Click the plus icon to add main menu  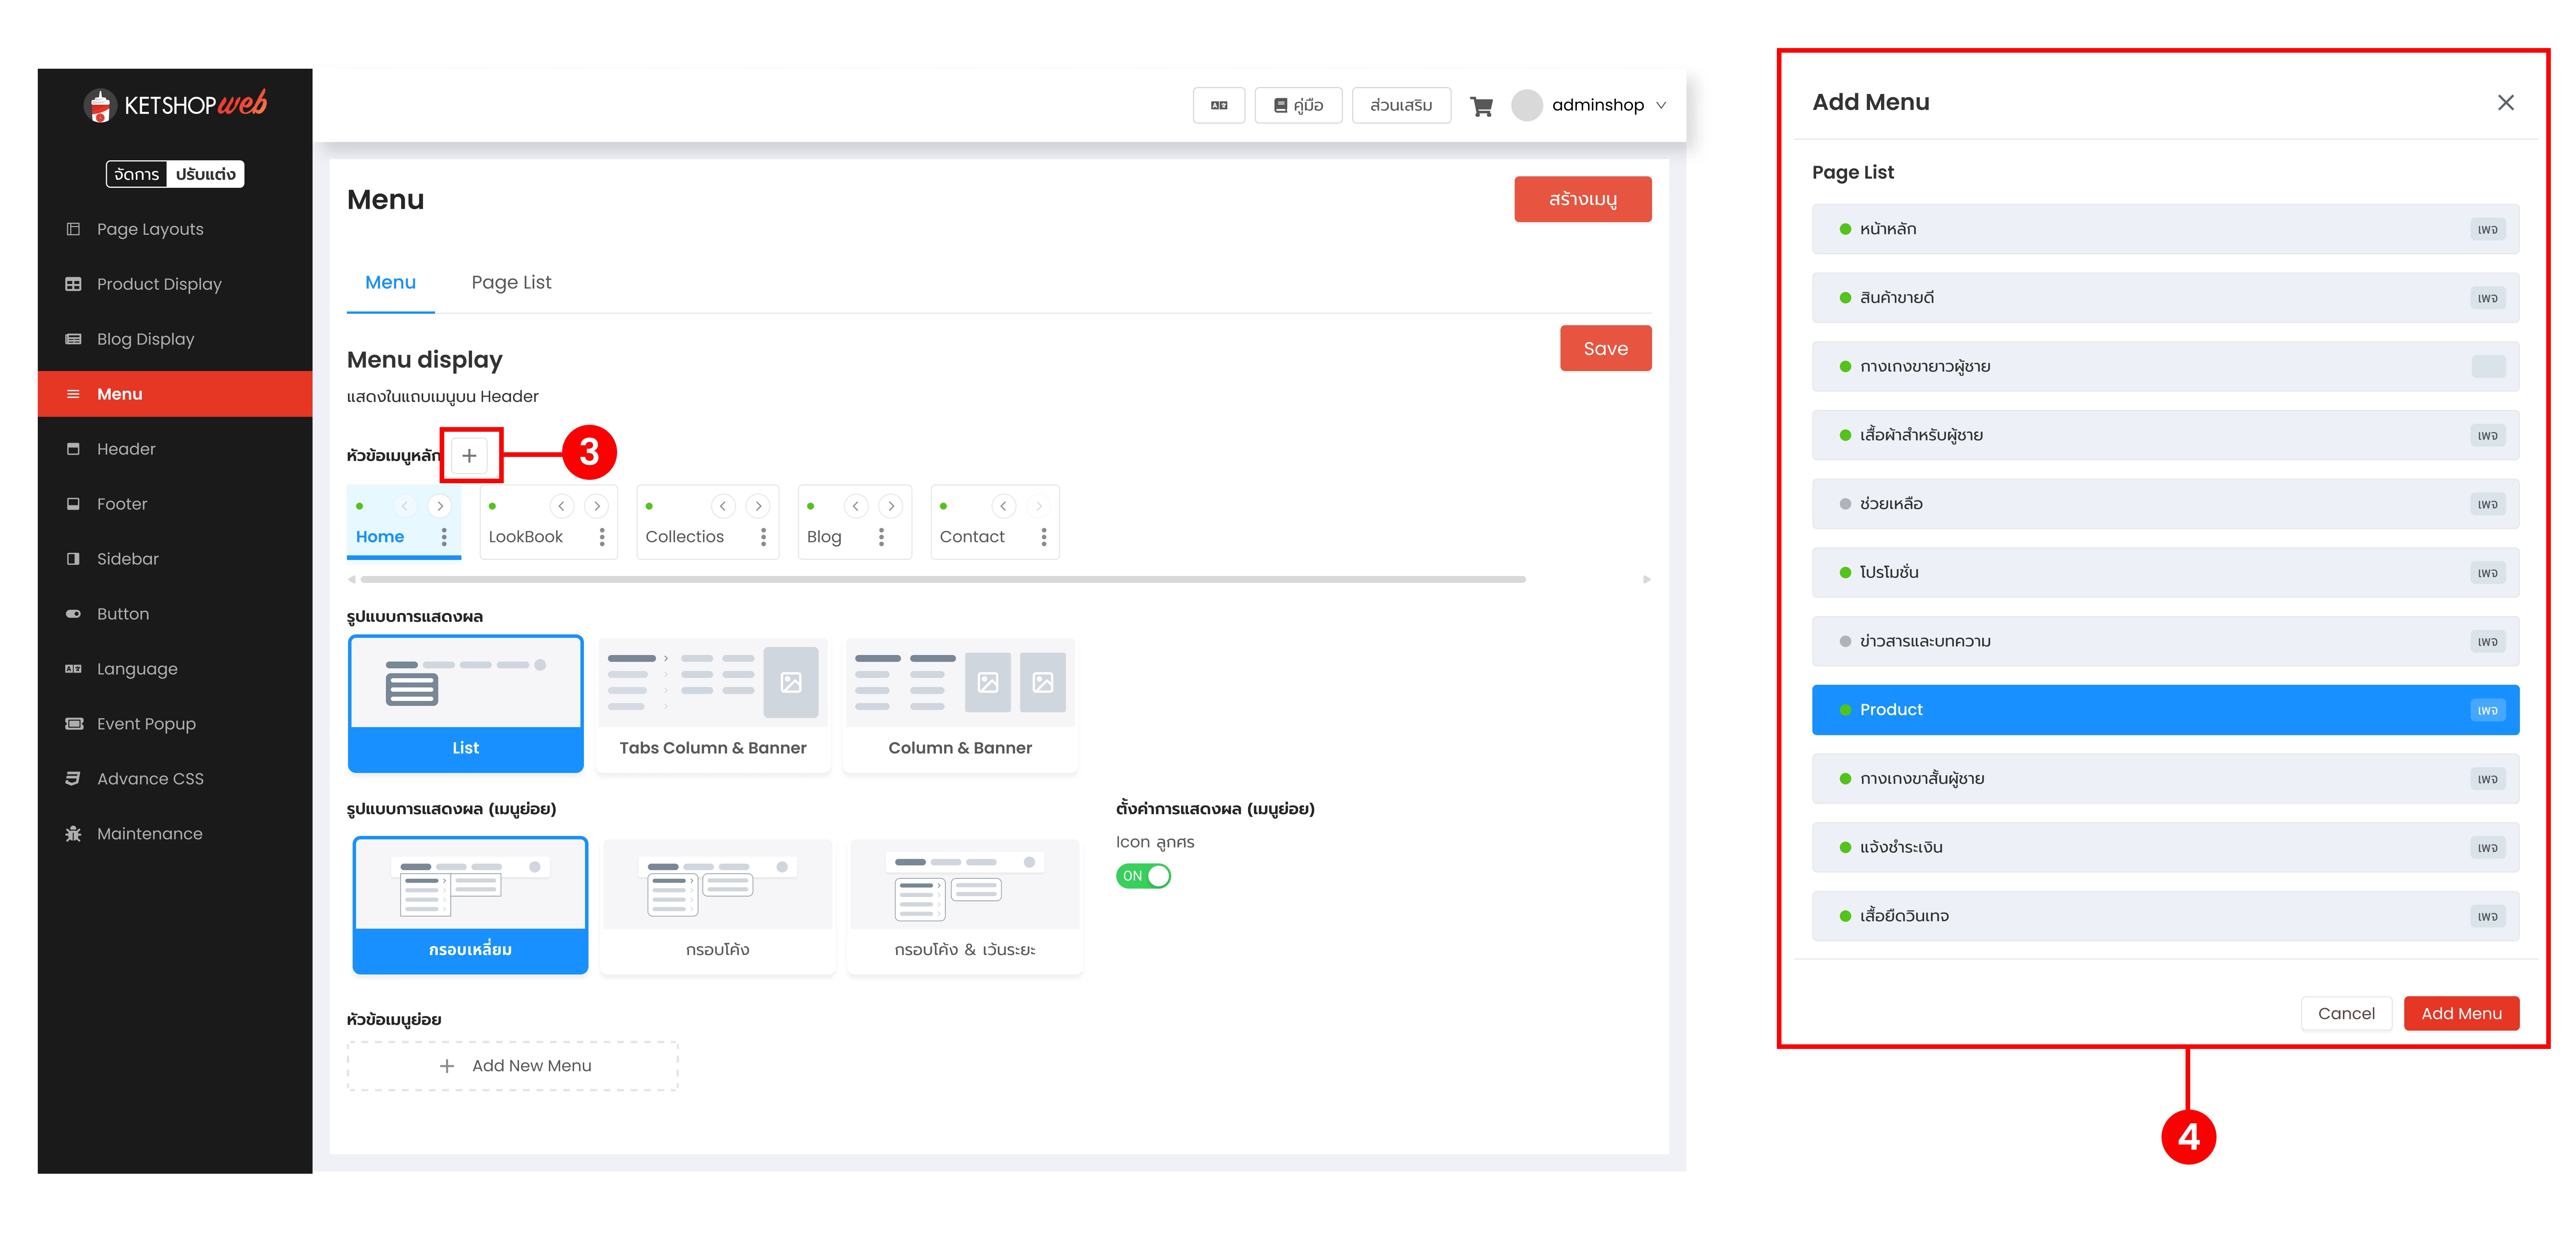click(469, 456)
